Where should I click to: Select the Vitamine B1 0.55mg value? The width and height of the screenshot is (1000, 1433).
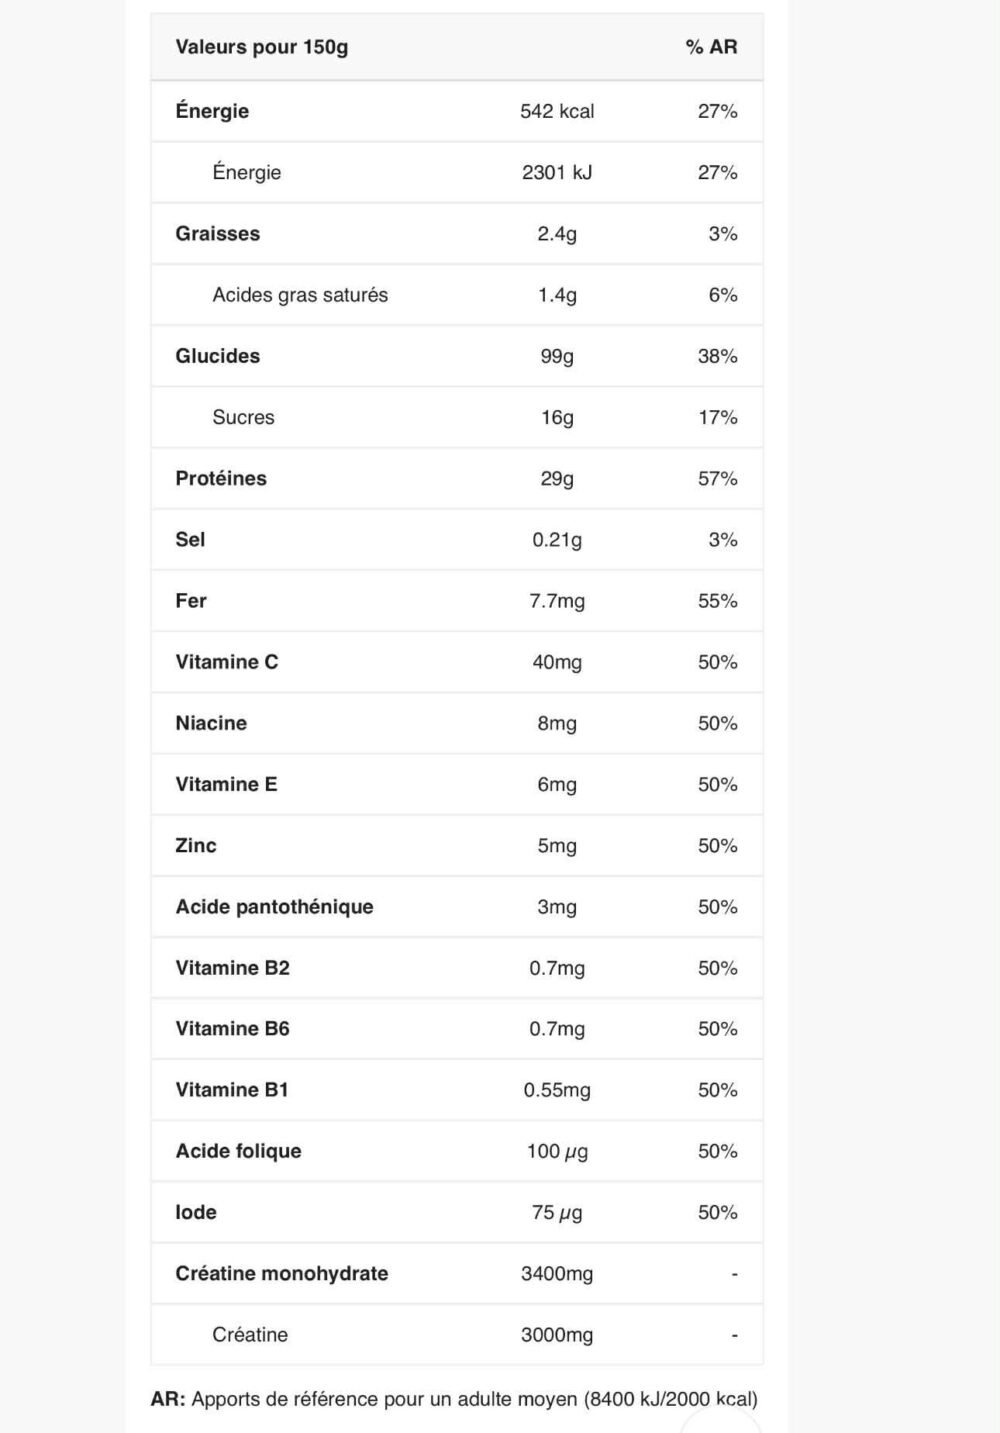(x=557, y=1090)
